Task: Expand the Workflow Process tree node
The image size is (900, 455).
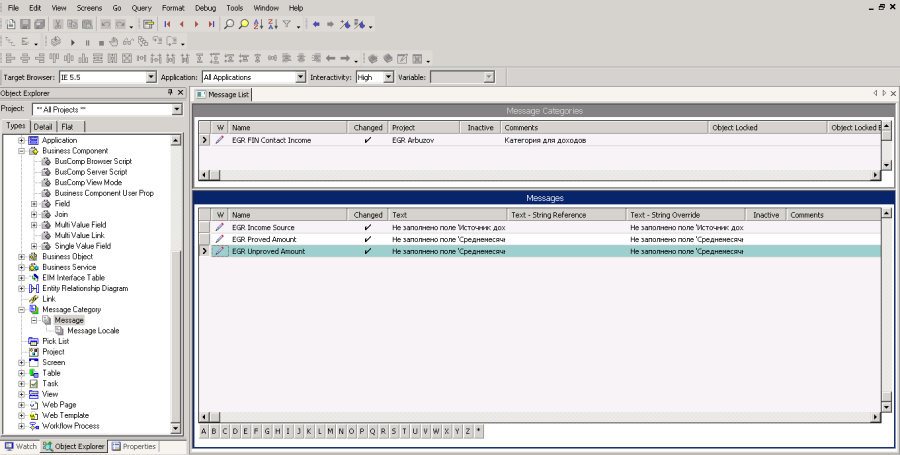Action: pyautogui.click(x=21, y=426)
